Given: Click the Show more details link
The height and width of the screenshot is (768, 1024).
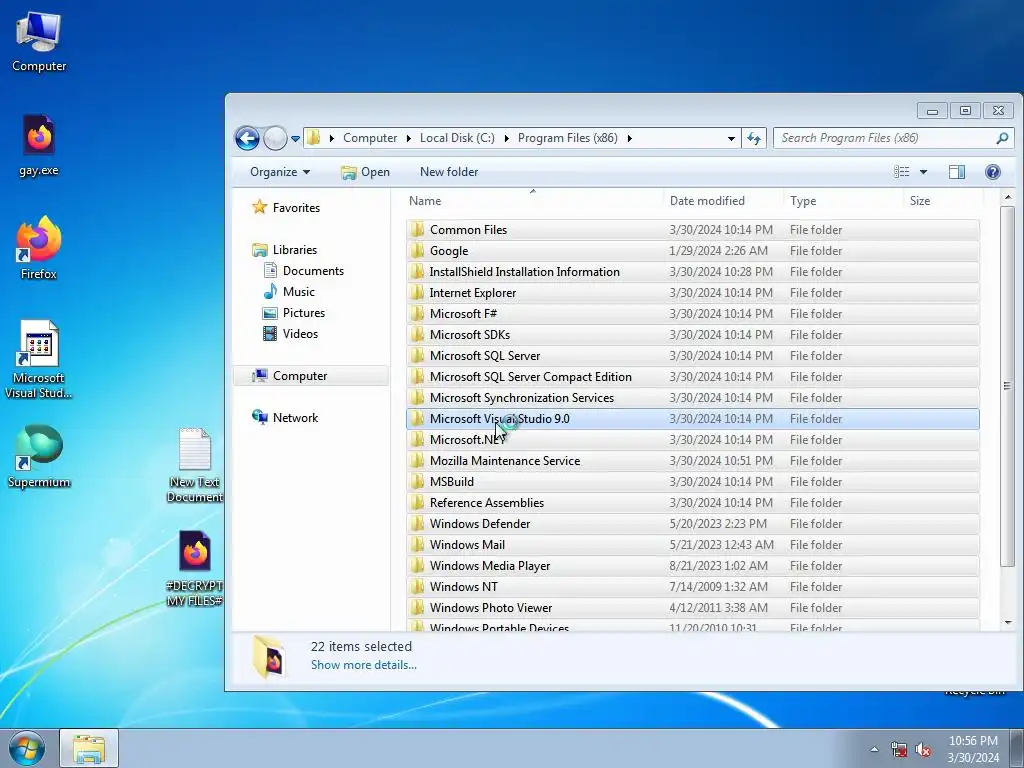Looking at the screenshot, I should 363,665.
